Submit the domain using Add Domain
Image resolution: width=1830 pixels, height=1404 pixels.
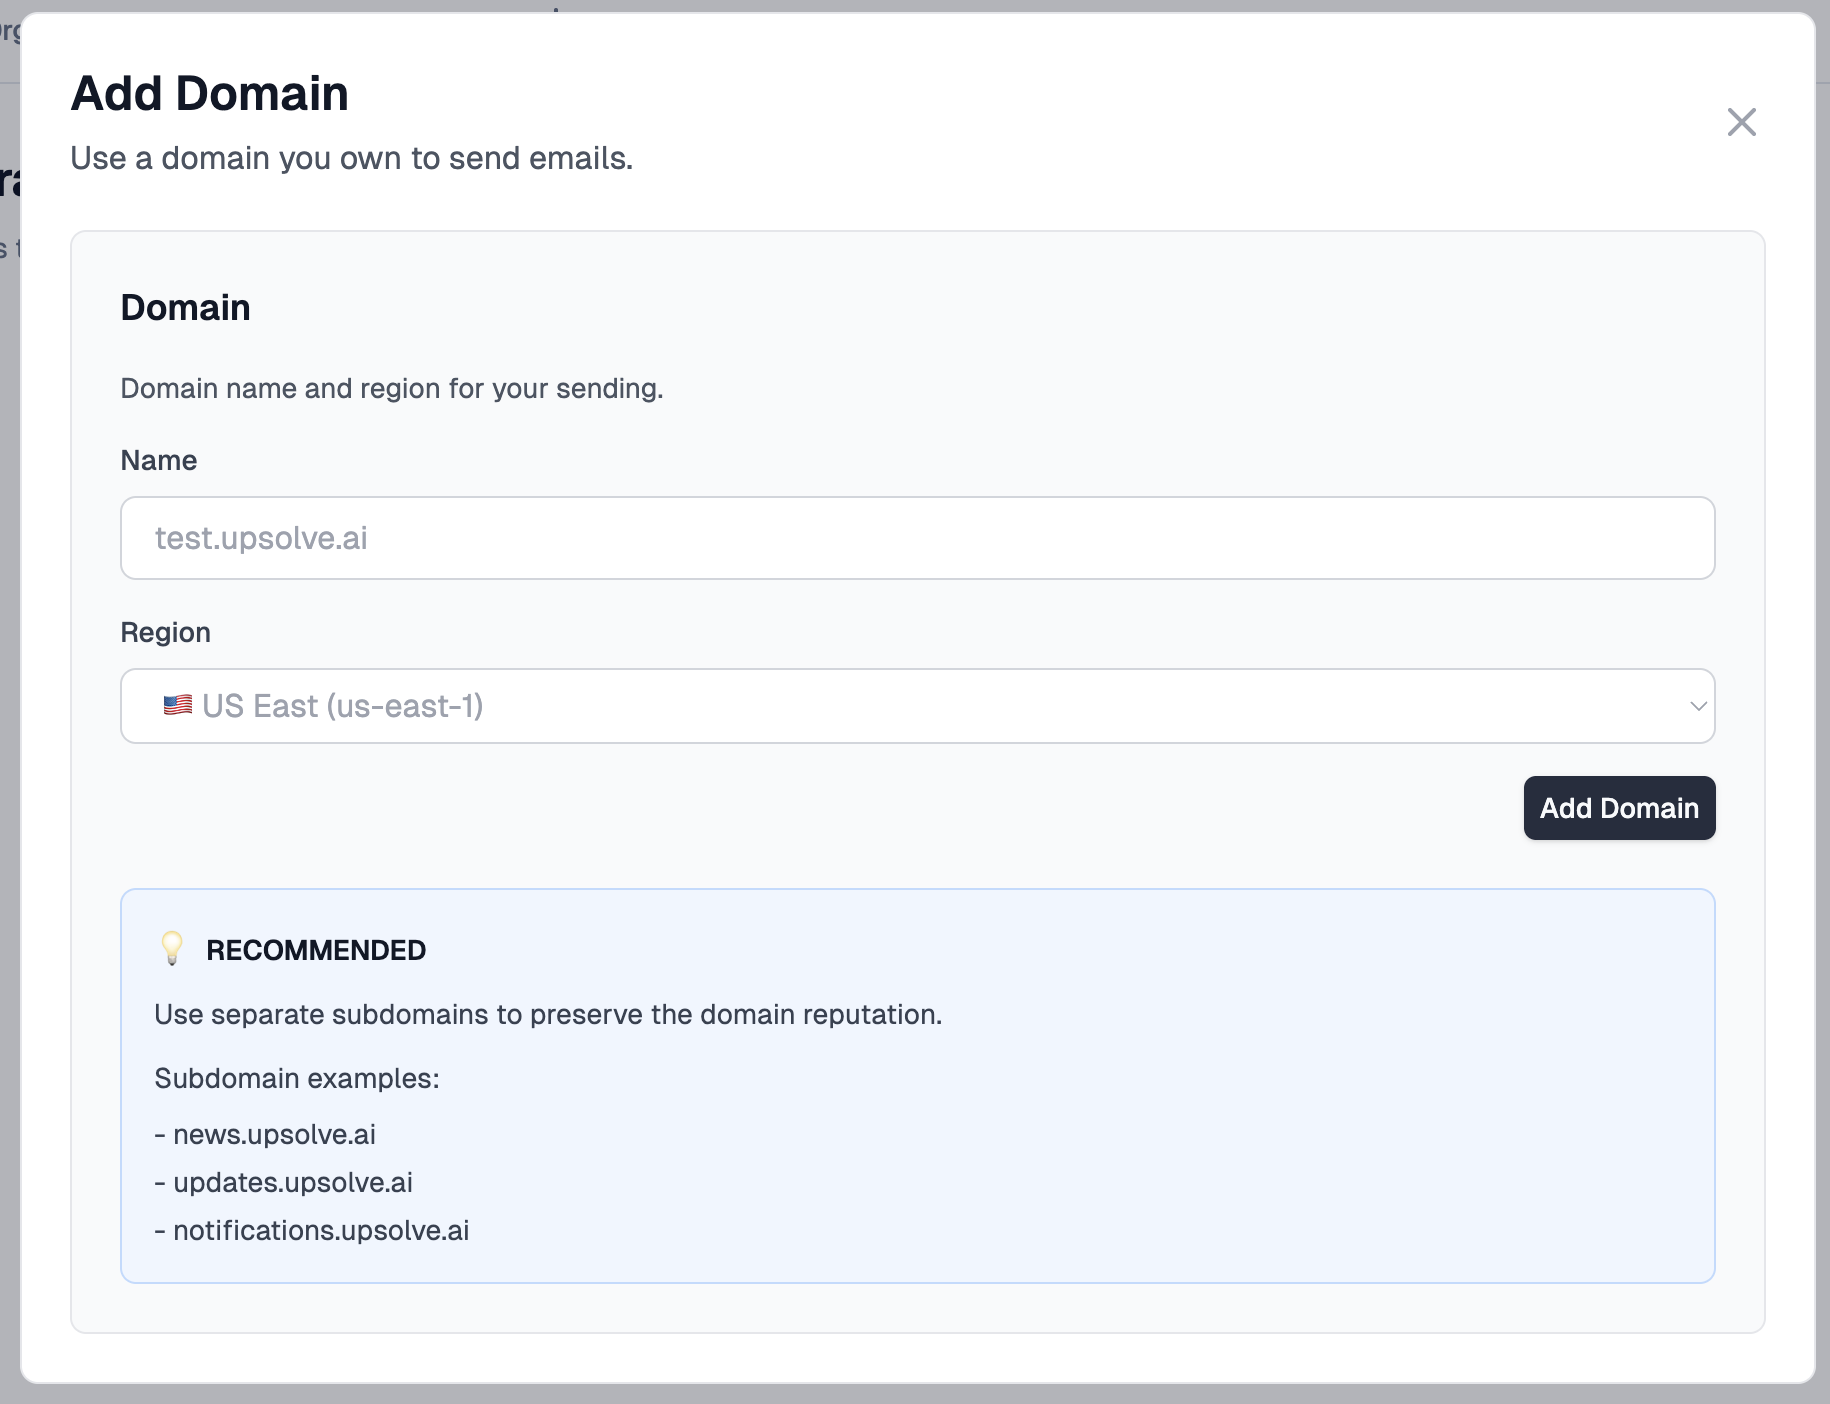(1618, 808)
